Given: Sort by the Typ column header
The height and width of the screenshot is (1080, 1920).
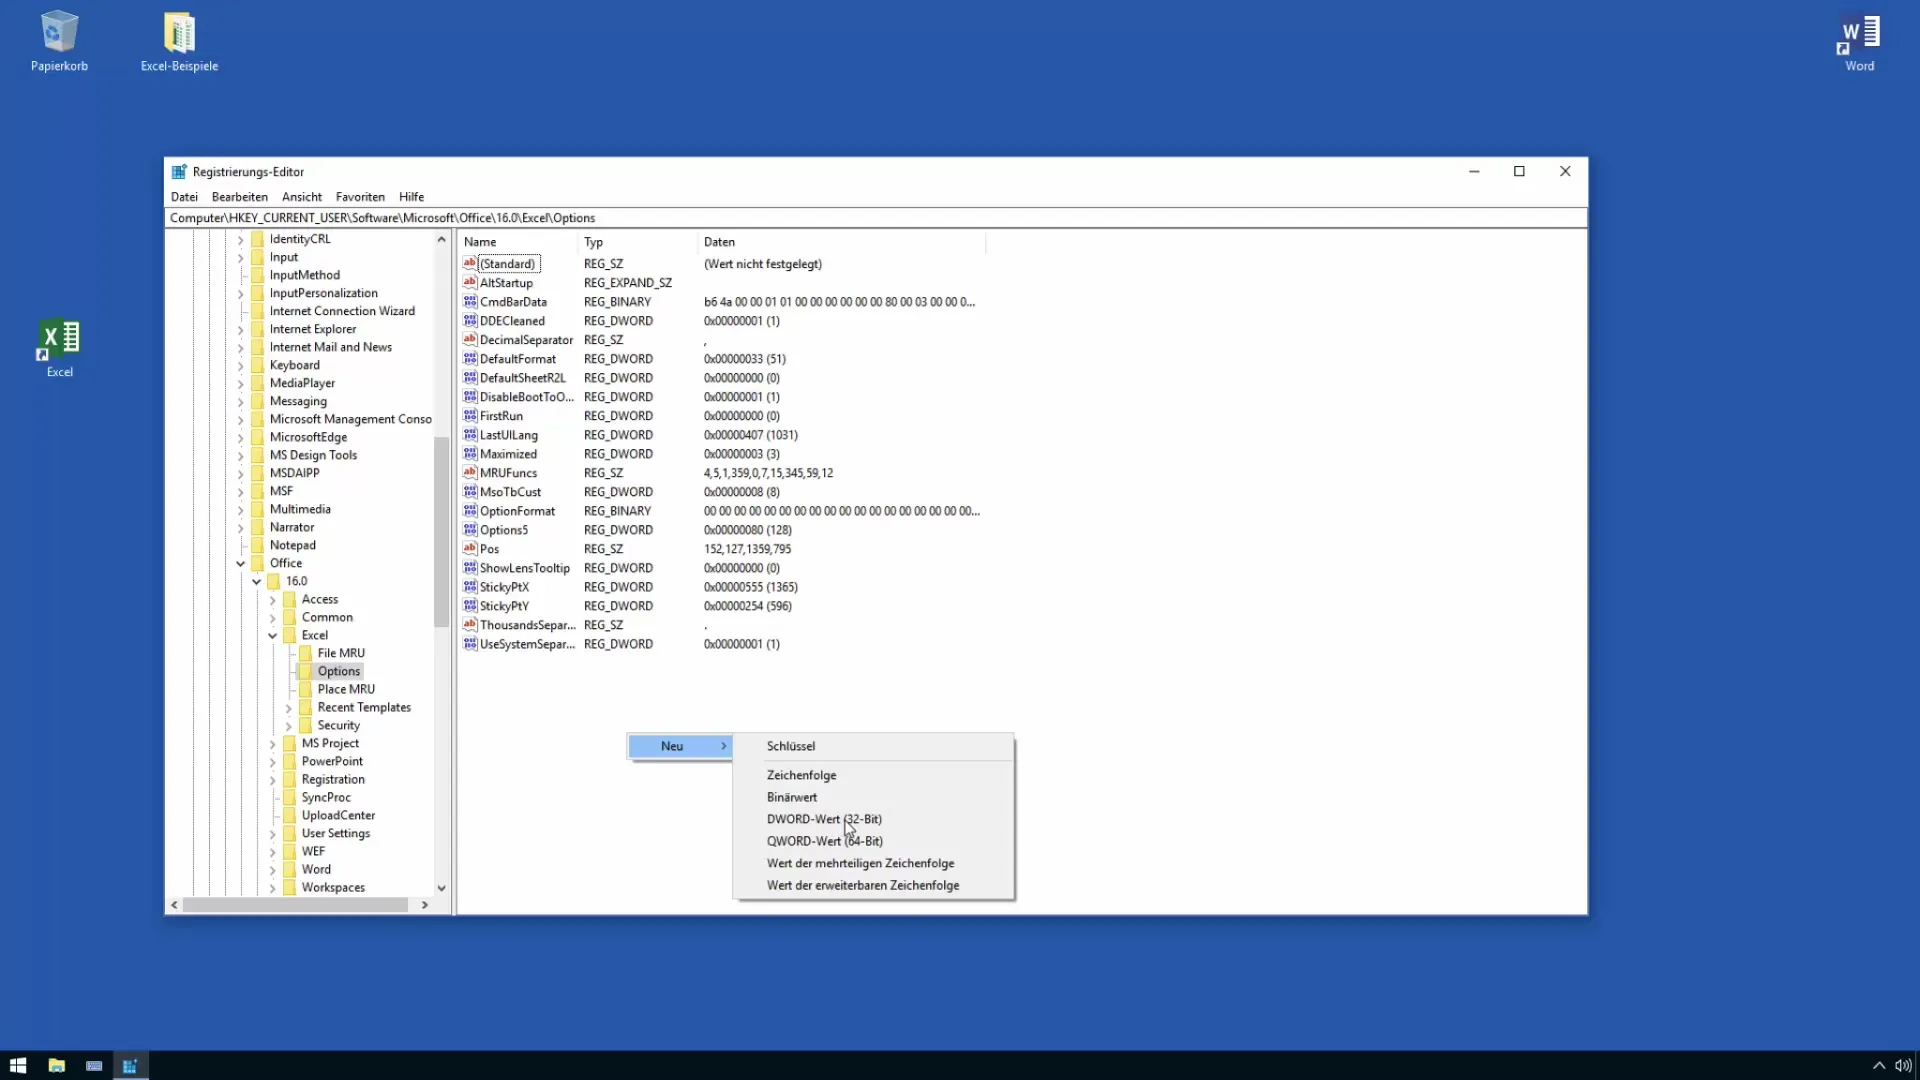Looking at the screenshot, I should (637, 242).
